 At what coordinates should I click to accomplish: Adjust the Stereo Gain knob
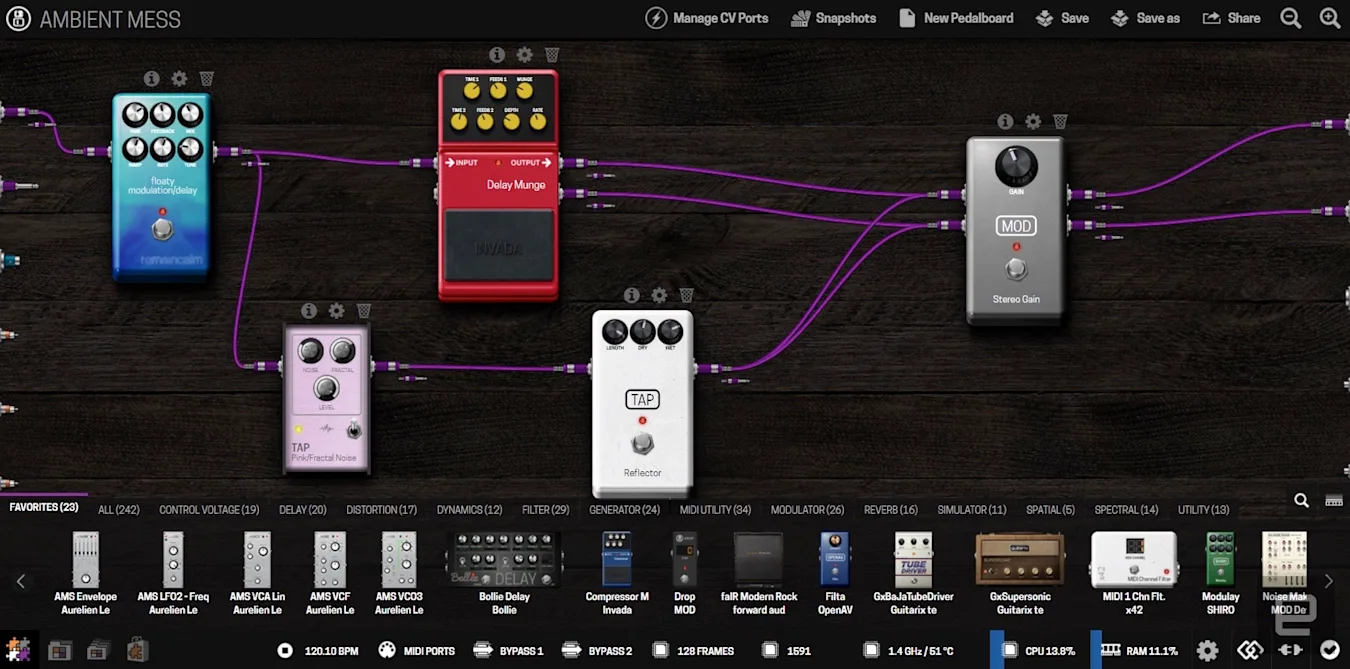(x=1016, y=165)
